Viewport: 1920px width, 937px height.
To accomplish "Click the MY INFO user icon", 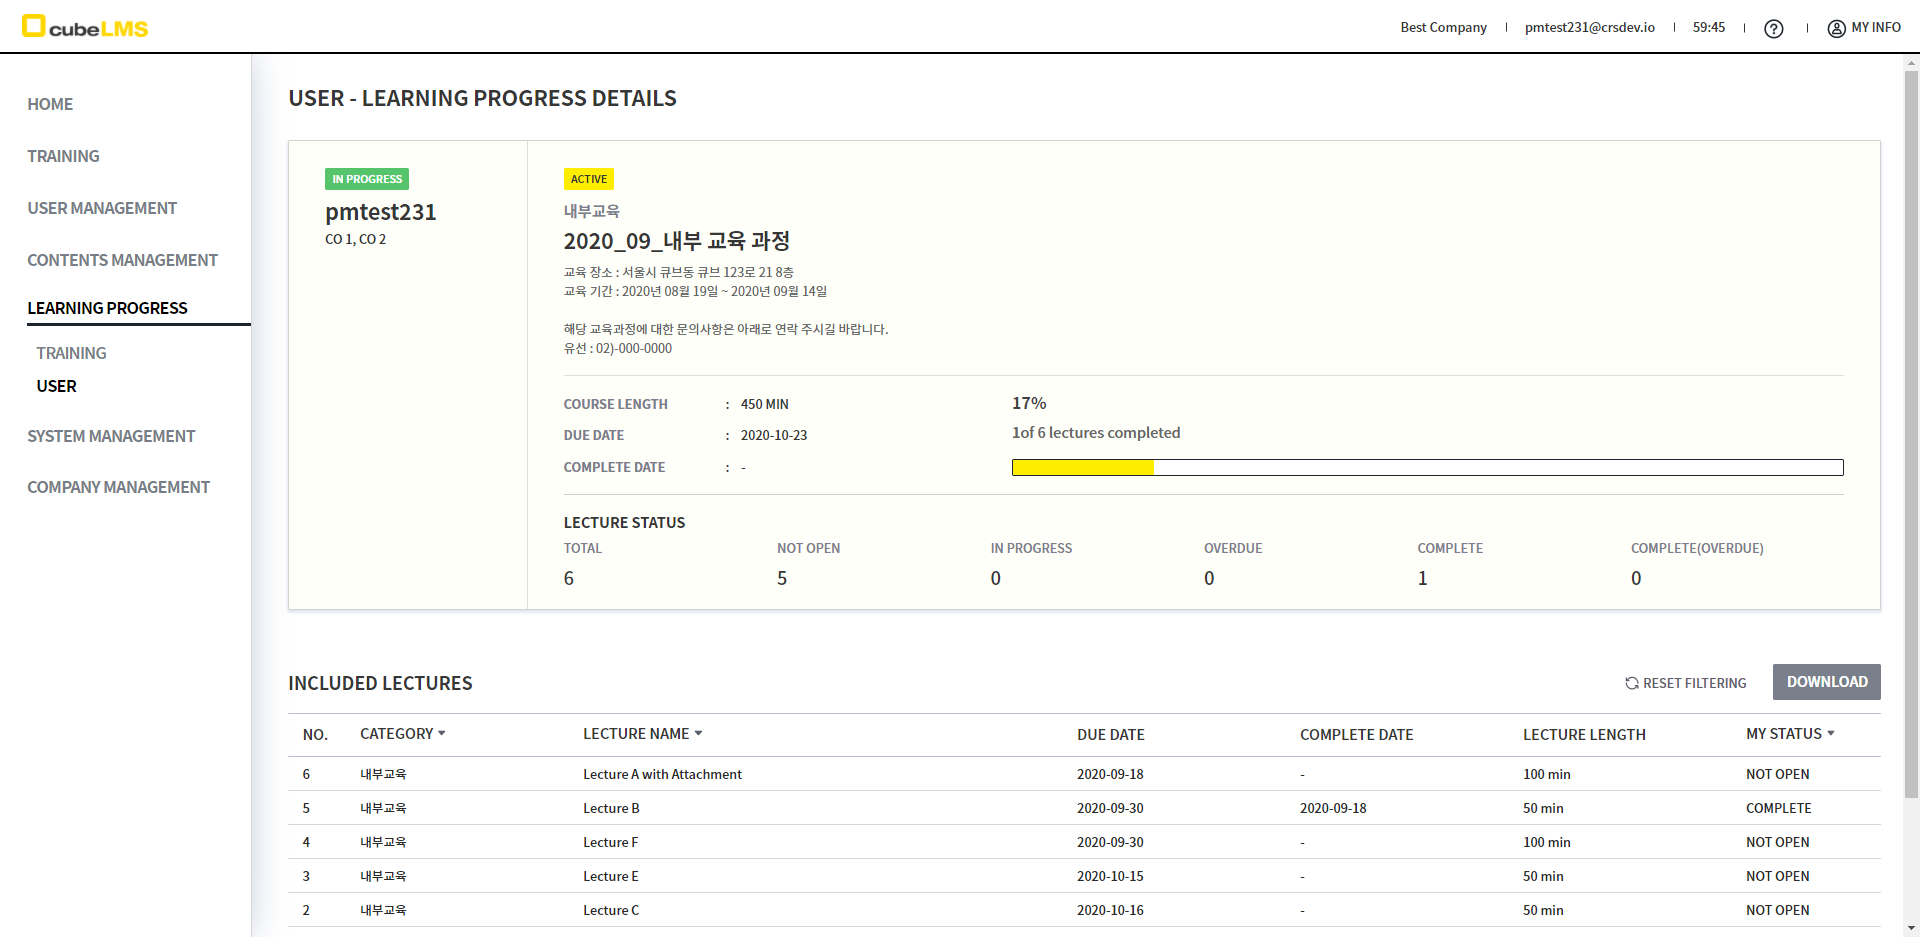I will coord(1836,28).
